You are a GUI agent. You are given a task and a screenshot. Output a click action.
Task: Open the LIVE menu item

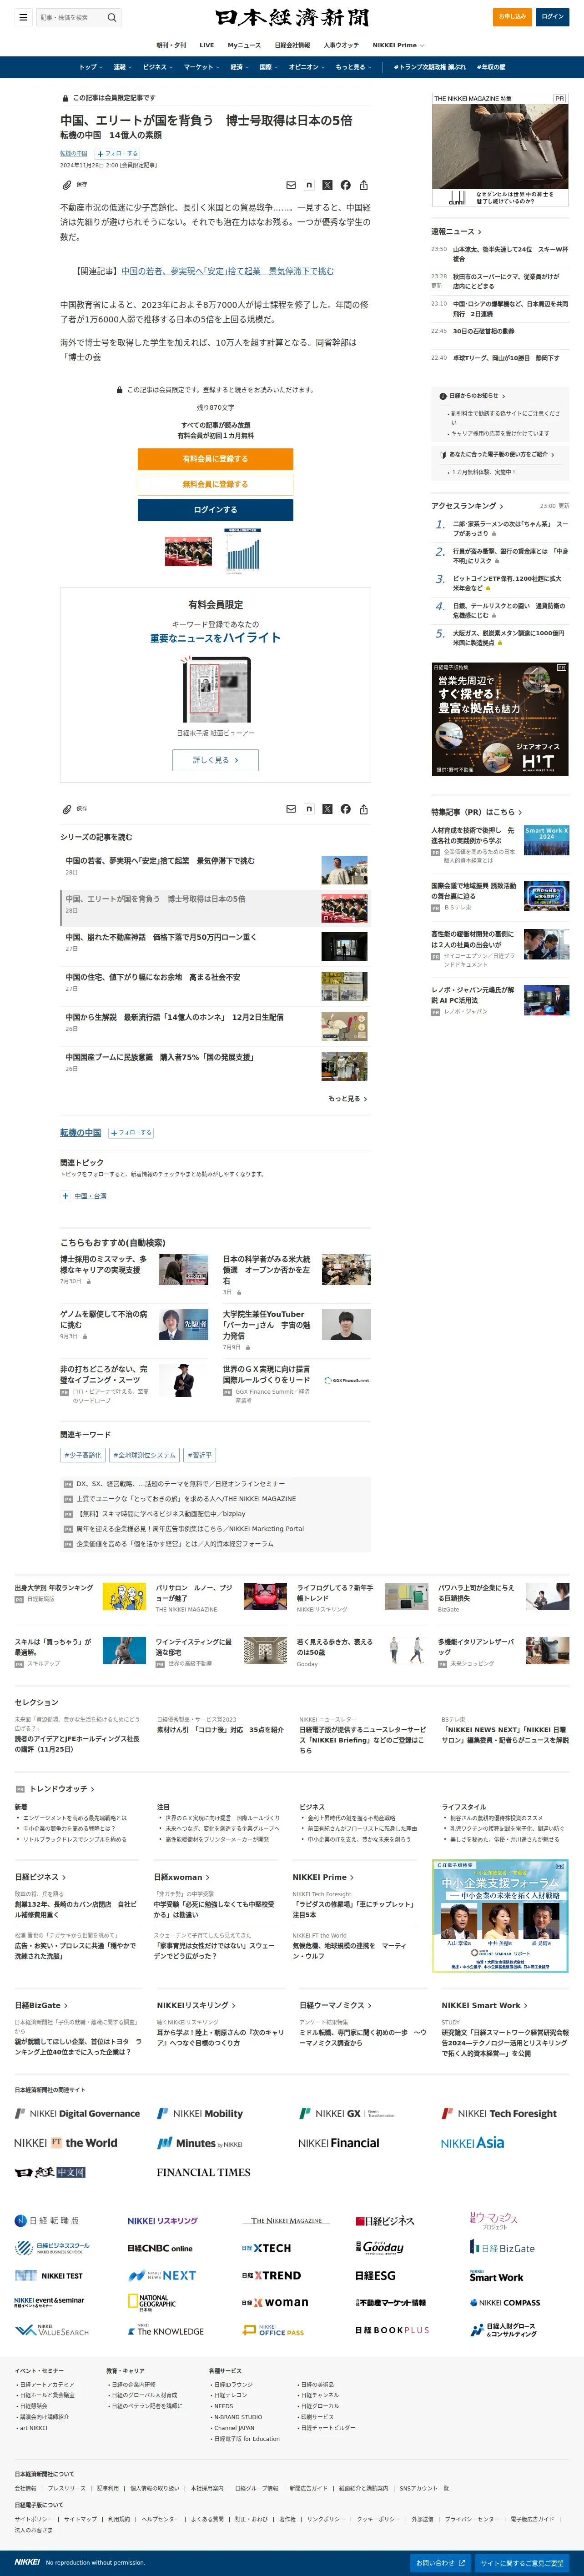[x=207, y=45]
